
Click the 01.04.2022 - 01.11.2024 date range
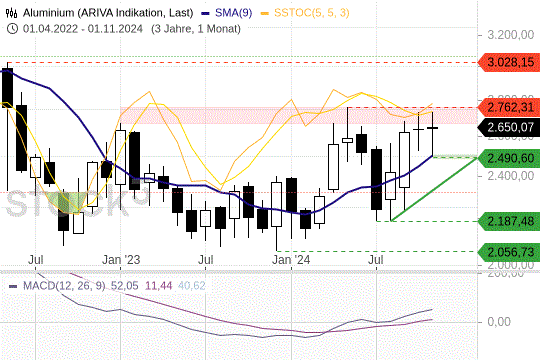click(x=83, y=29)
